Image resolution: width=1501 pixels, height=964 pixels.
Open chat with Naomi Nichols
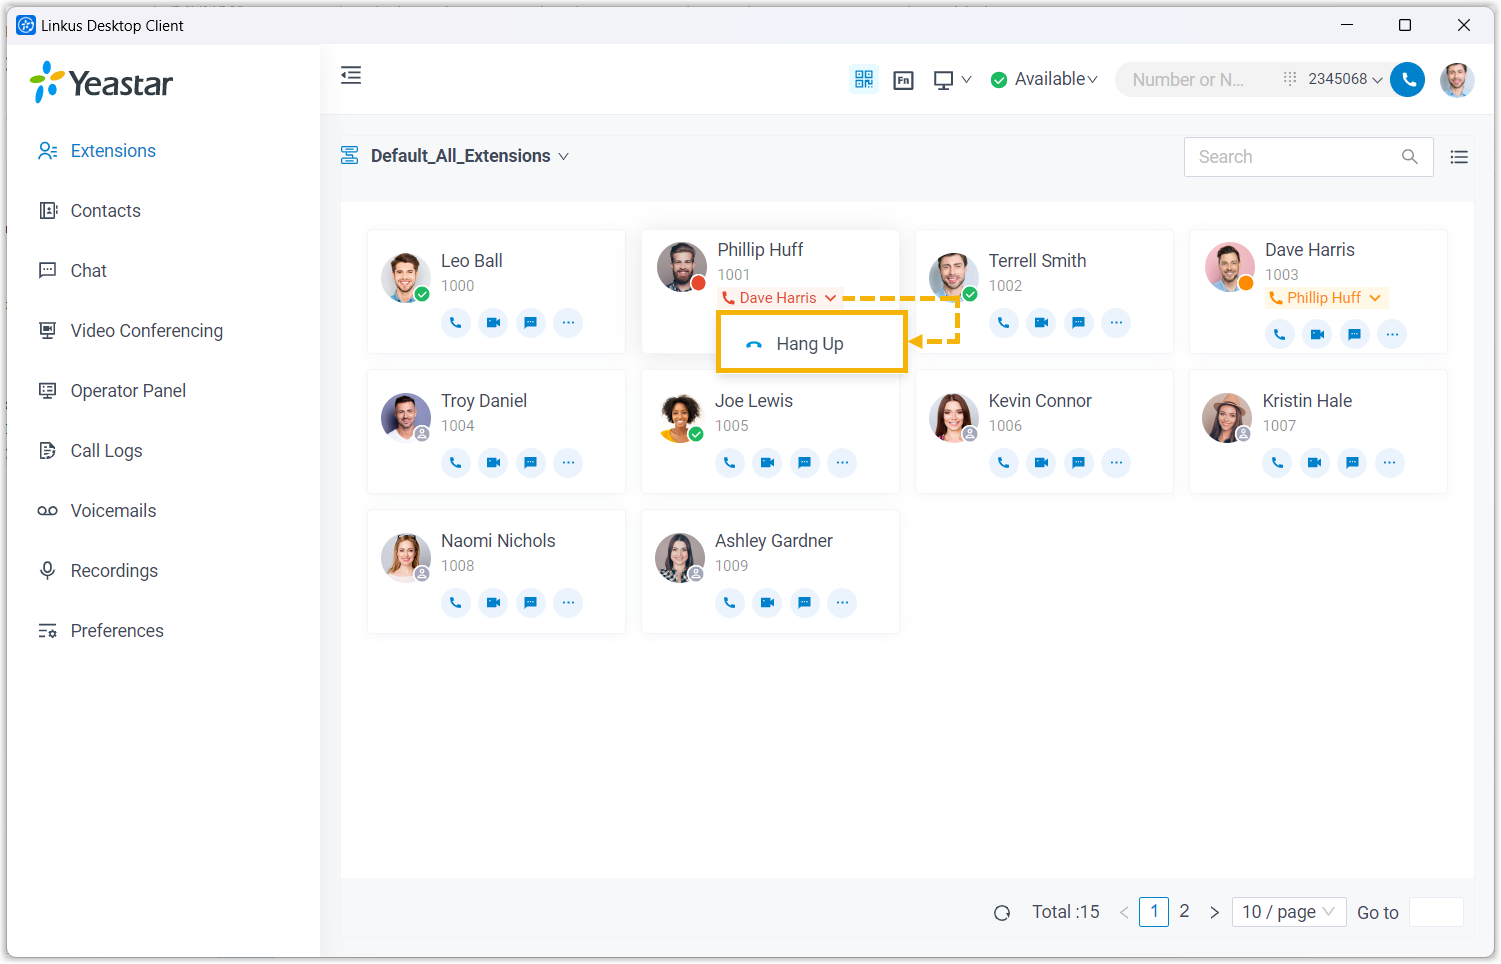click(x=531, y=603)
